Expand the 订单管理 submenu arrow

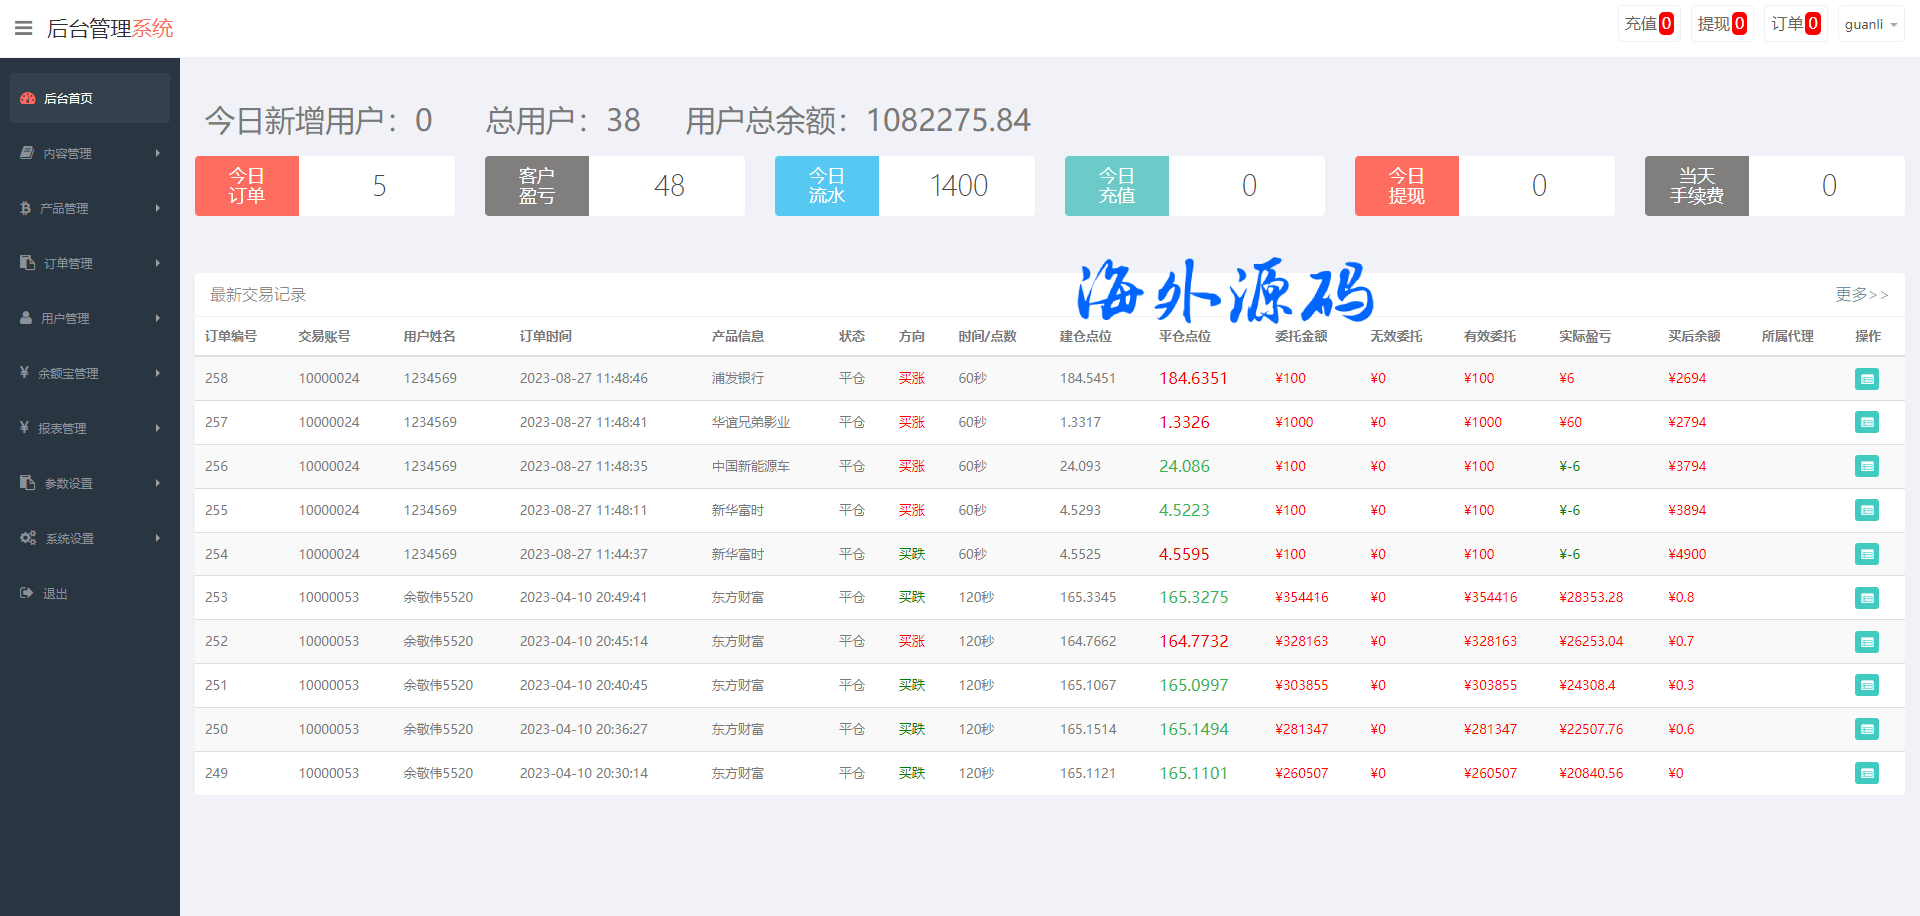point(158,263)
